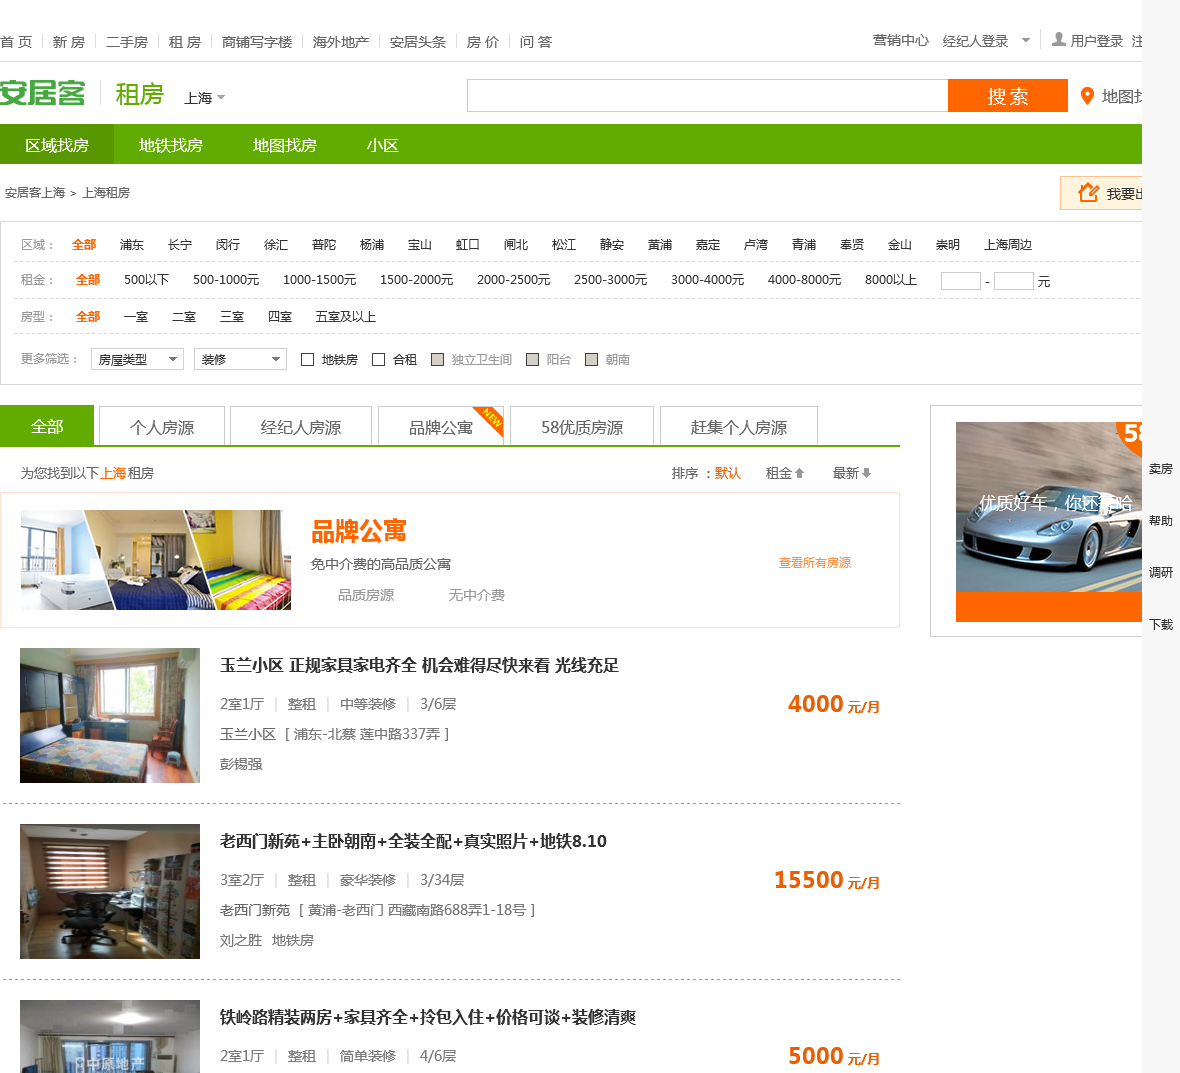Click the 默认 sort option

728,473
